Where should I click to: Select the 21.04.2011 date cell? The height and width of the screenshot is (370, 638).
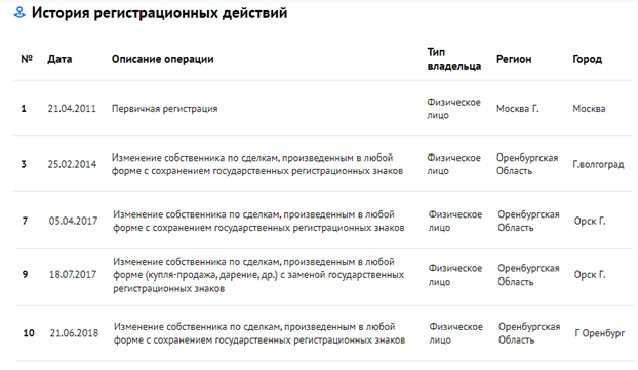pyautogui.click(x=72, y=109)
